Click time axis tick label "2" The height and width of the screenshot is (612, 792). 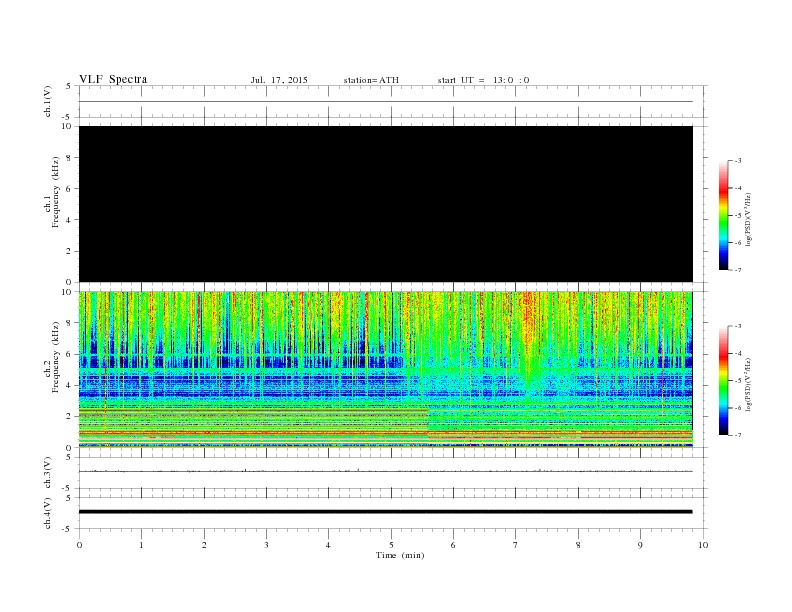tap(204, 545)
